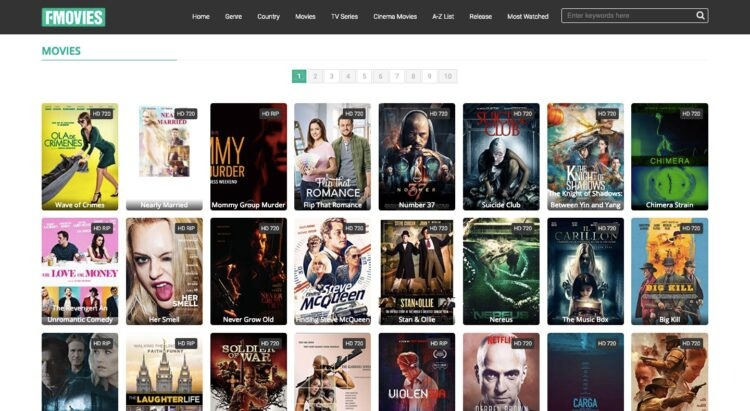The height and width of the screenshot is (411, 750).
Task: Open the Number 37 poster
Action: click(x=417, y=156)
